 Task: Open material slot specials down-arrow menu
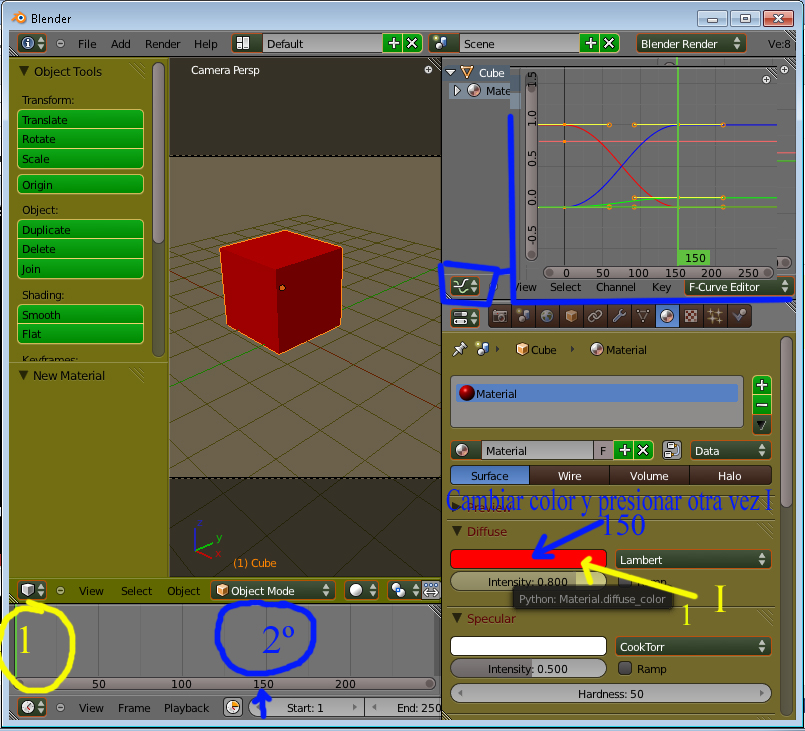(762, 425)
